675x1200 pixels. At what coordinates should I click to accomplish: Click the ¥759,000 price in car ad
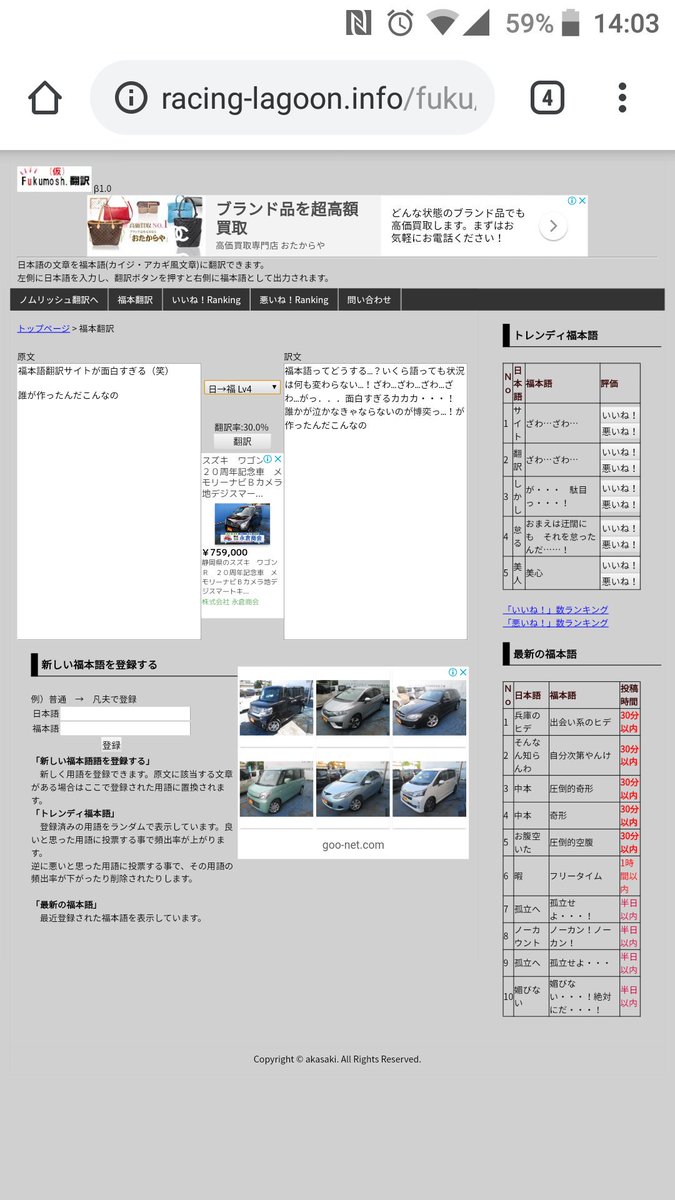(x=225, y=552)
